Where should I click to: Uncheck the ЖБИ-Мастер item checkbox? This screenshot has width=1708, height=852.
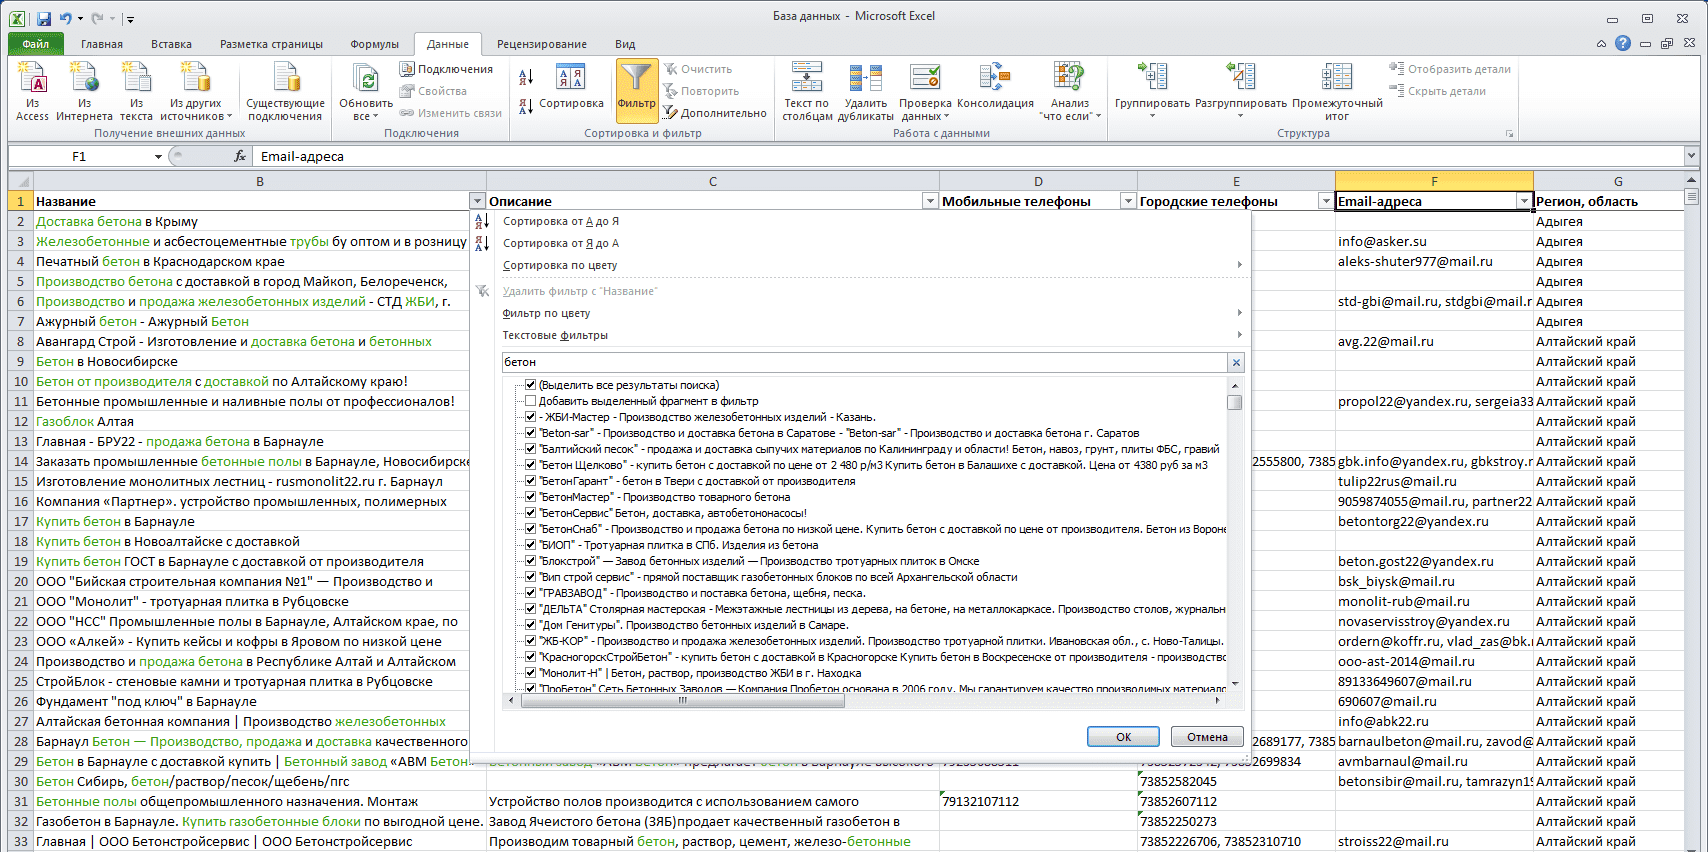[x=531, y=417]
